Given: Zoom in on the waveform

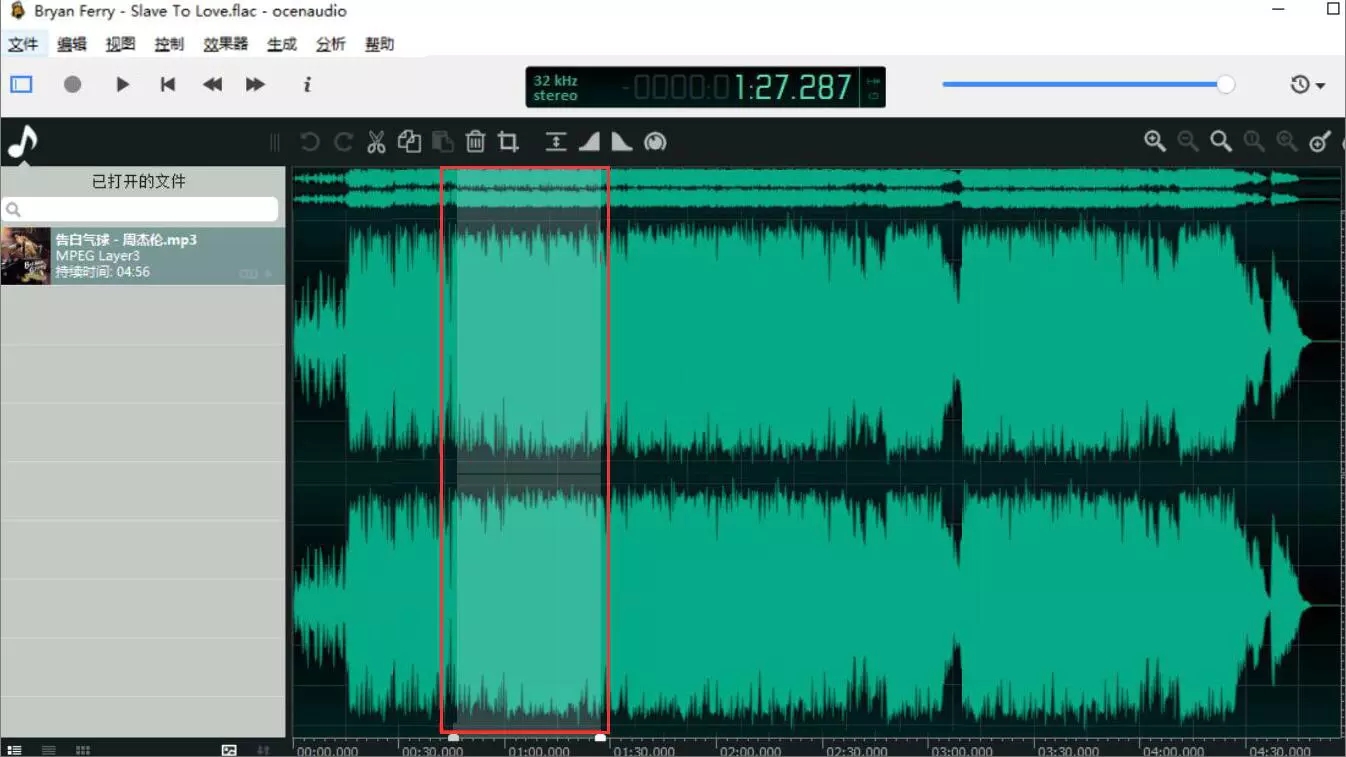Looking at the screenshot, I should tap(1154, 141).
